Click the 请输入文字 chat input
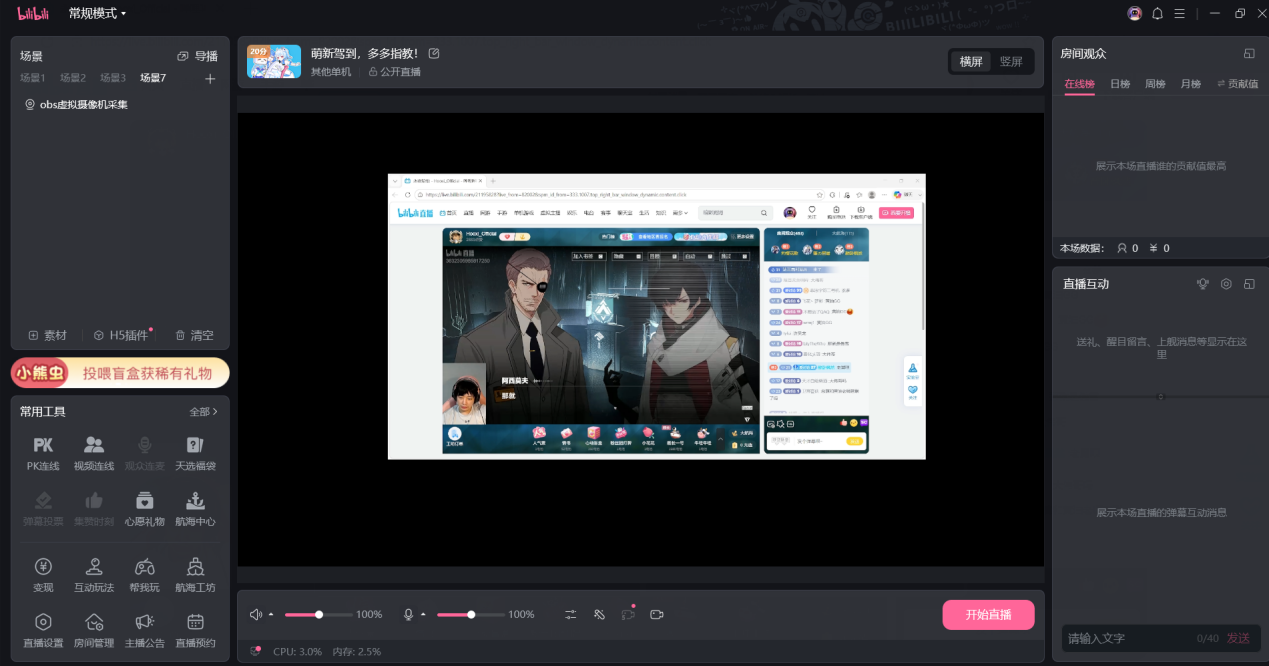Viewport: 1269px width, 666px height. (x=1130, y=638)
